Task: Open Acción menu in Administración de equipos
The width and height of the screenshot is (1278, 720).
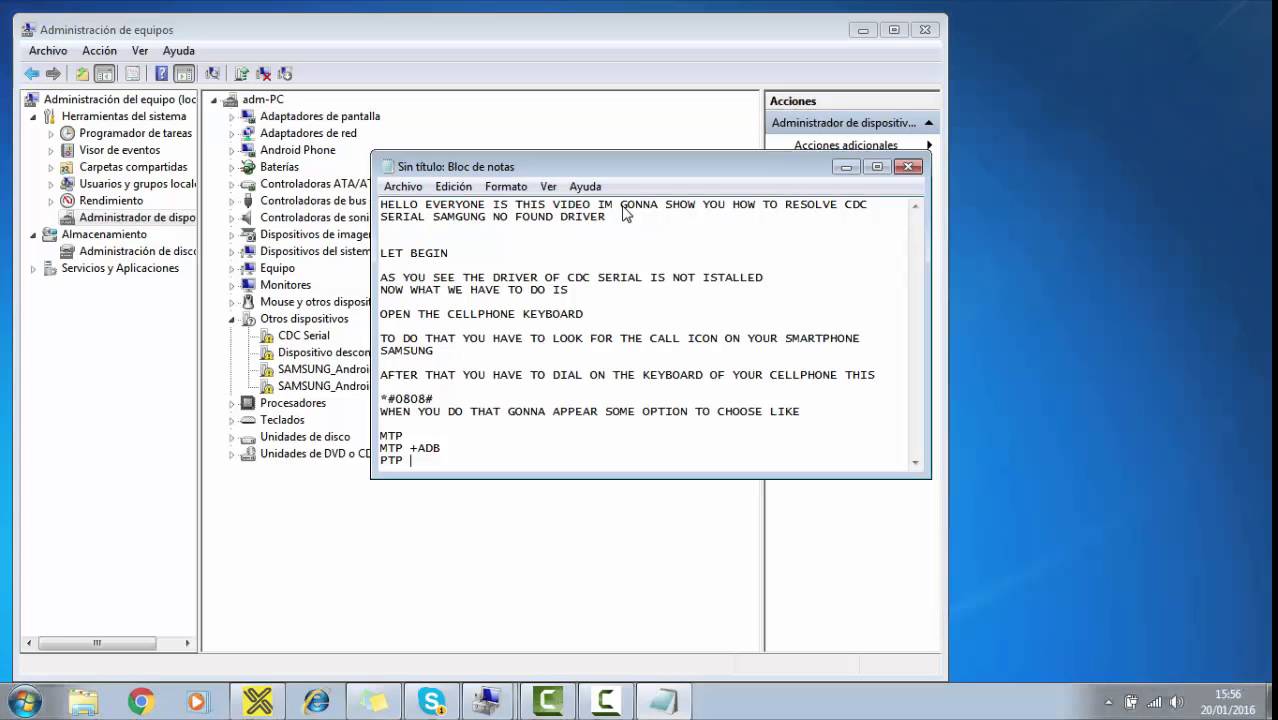Action: (x=99, y=51)
